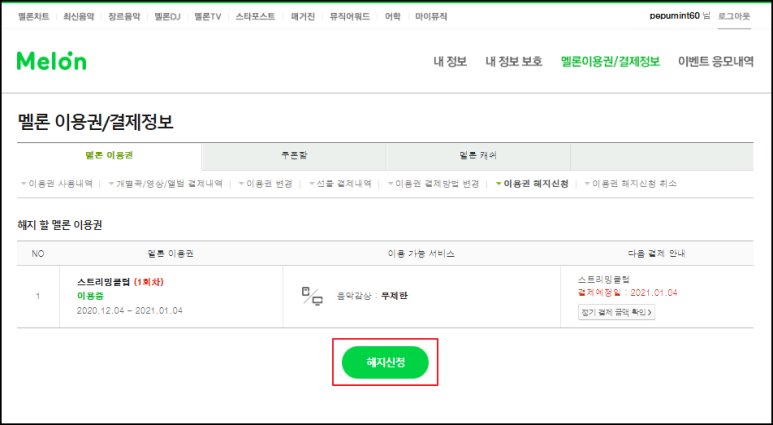Click period 2020.12.04 ~ 2021.01.04
This screenshot has width=773, height=425.
130,311
